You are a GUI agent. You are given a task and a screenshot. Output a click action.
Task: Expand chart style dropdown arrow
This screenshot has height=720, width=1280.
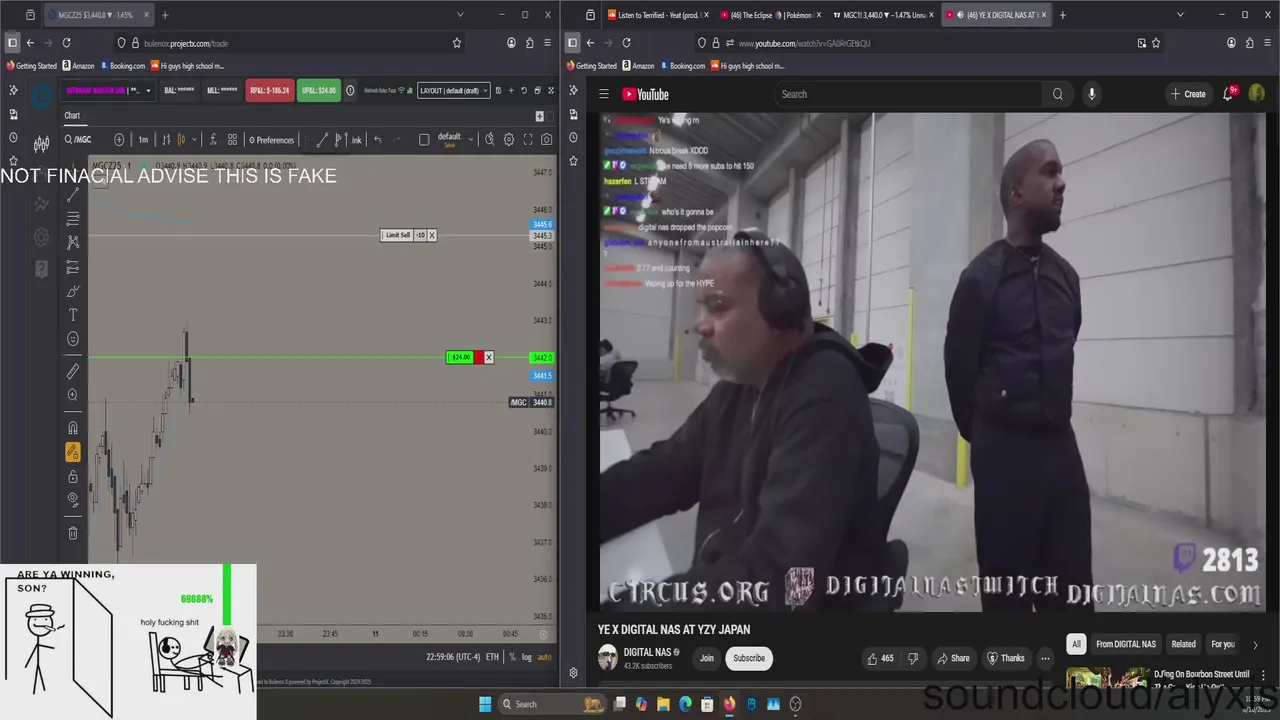tap(194, 140)
